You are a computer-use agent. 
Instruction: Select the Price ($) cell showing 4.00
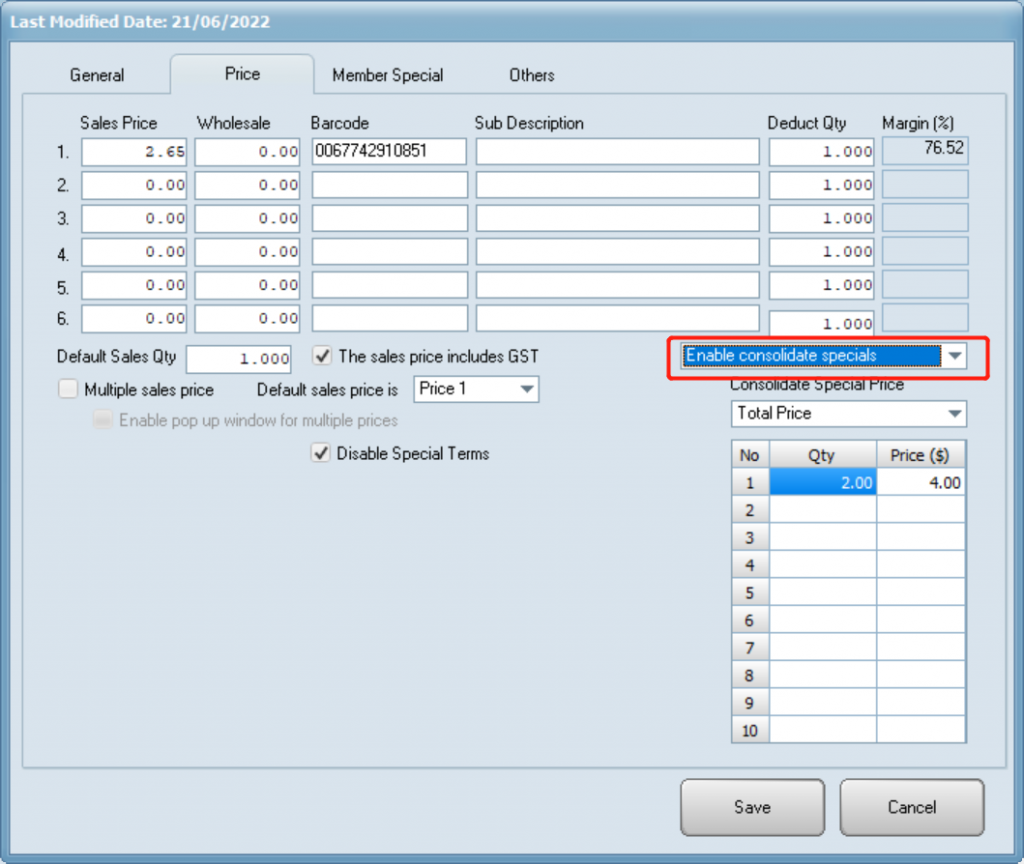pyautogui.click(x=921, y=483)
